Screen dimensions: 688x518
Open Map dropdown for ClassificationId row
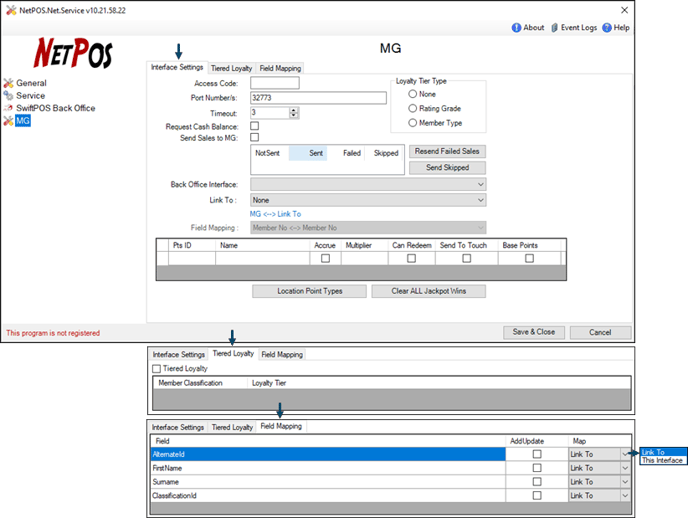(625, 496)
